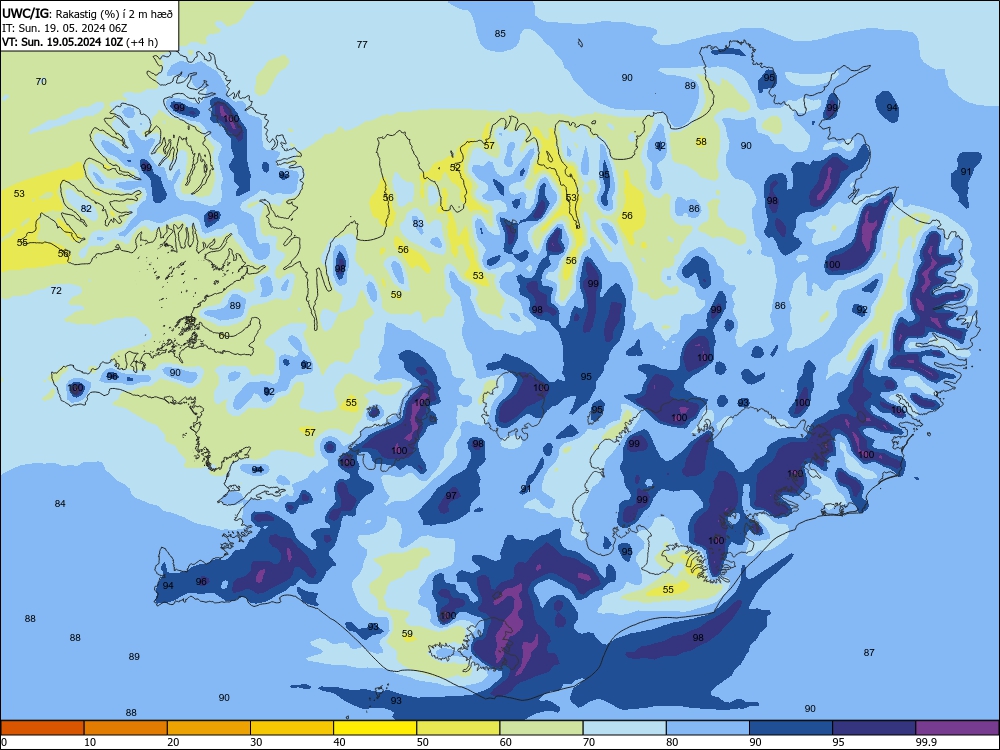Click the humidity value '97' on the map
The image size is (1000, 750).
451,496
